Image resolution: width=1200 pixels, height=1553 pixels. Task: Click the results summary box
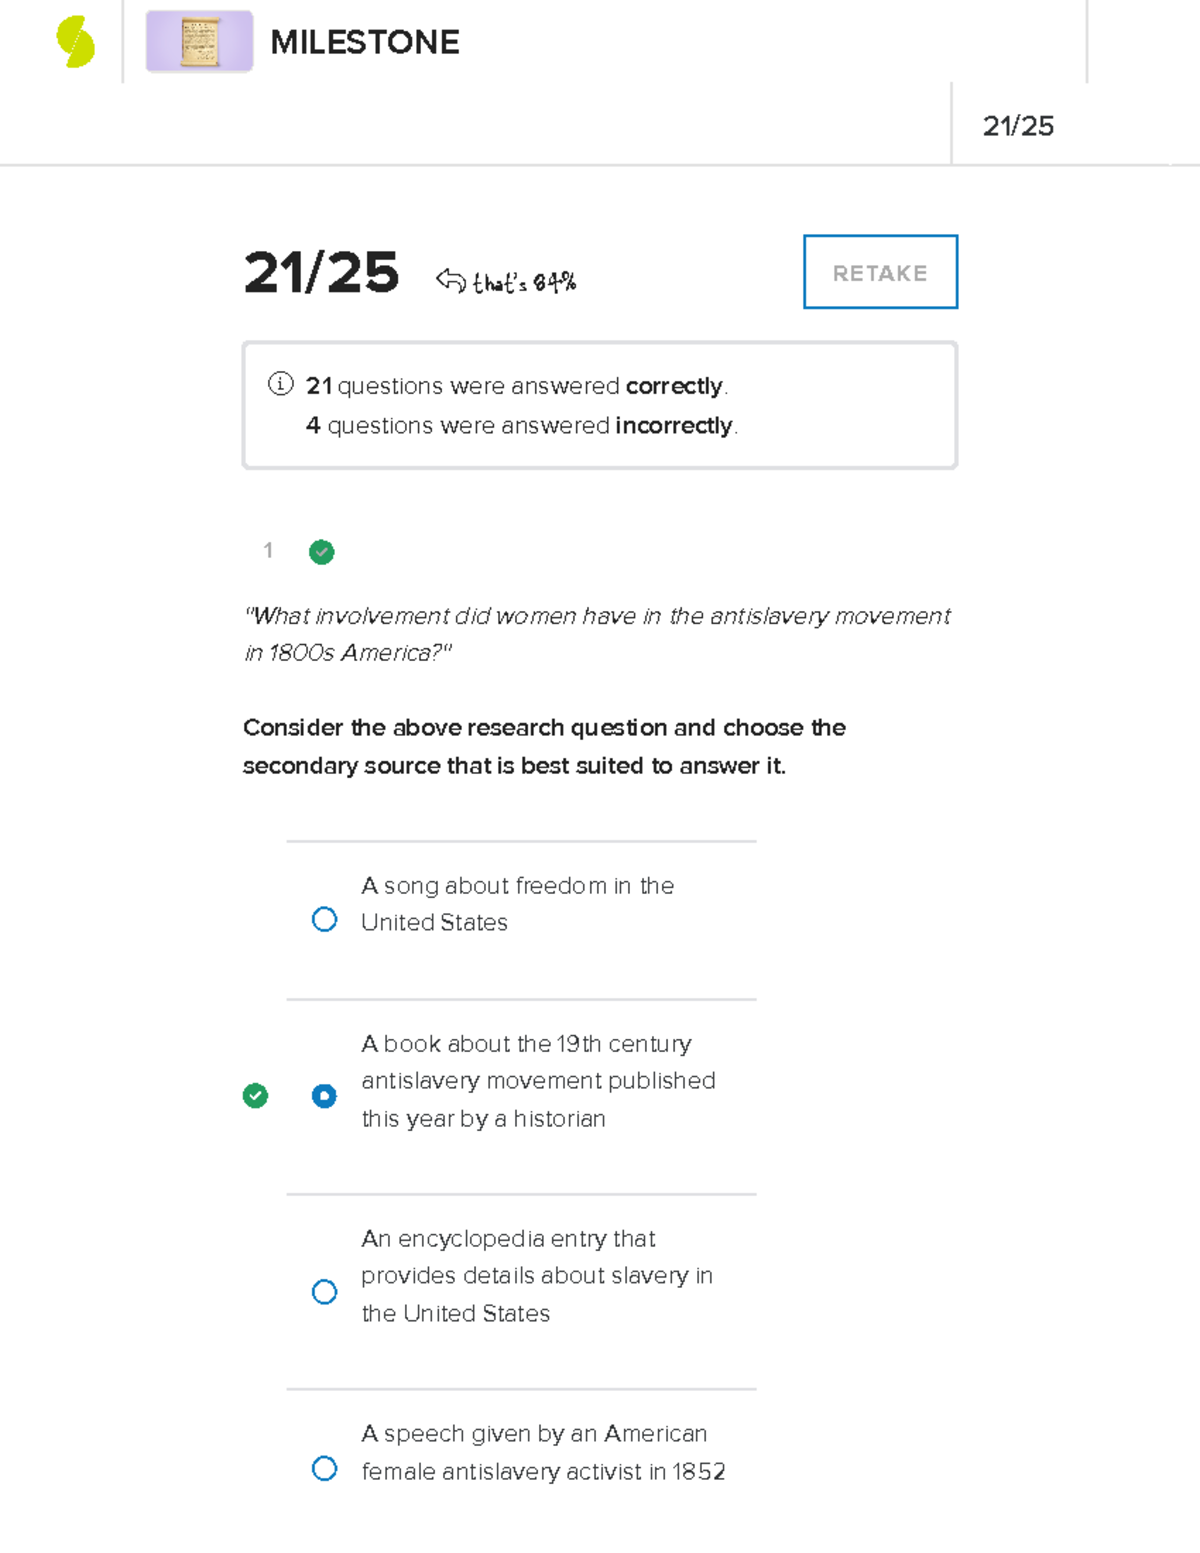click(599, 404)
